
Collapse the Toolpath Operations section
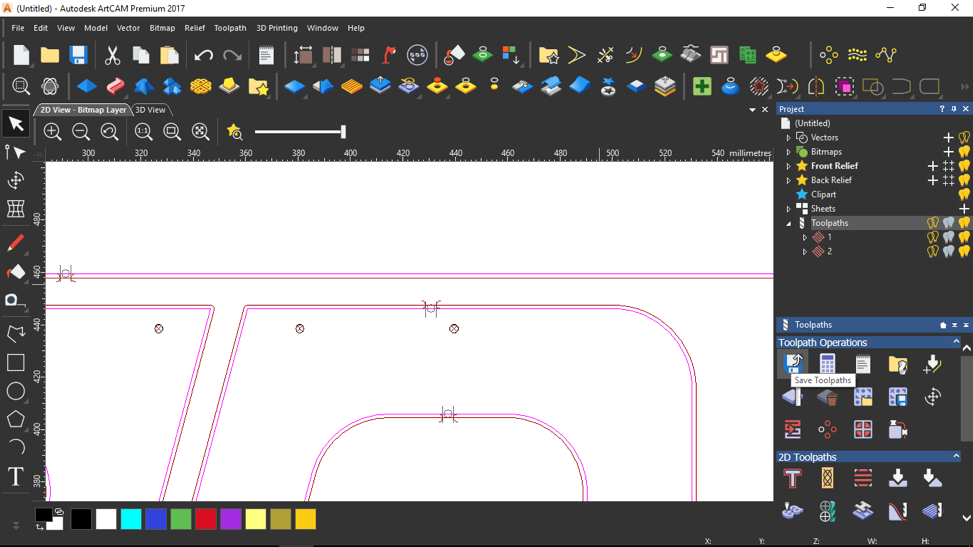tap(956, 342)
